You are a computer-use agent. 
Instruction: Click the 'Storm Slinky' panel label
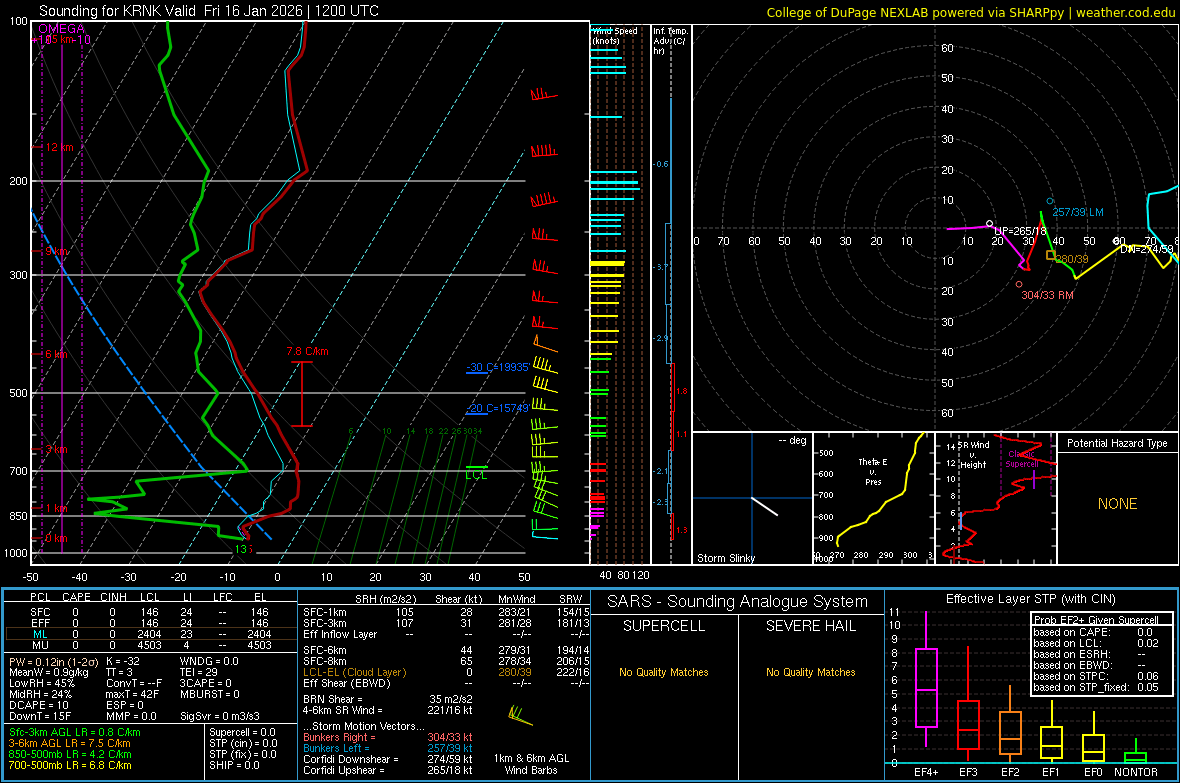[725, 558]
